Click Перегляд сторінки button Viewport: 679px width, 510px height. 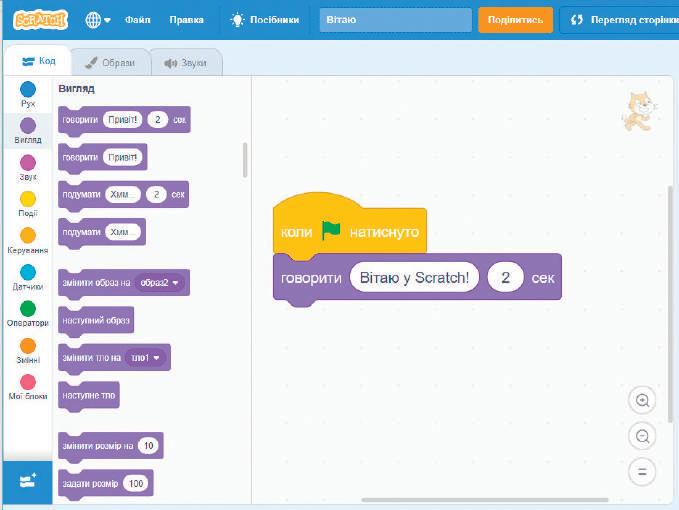point(622,20)
